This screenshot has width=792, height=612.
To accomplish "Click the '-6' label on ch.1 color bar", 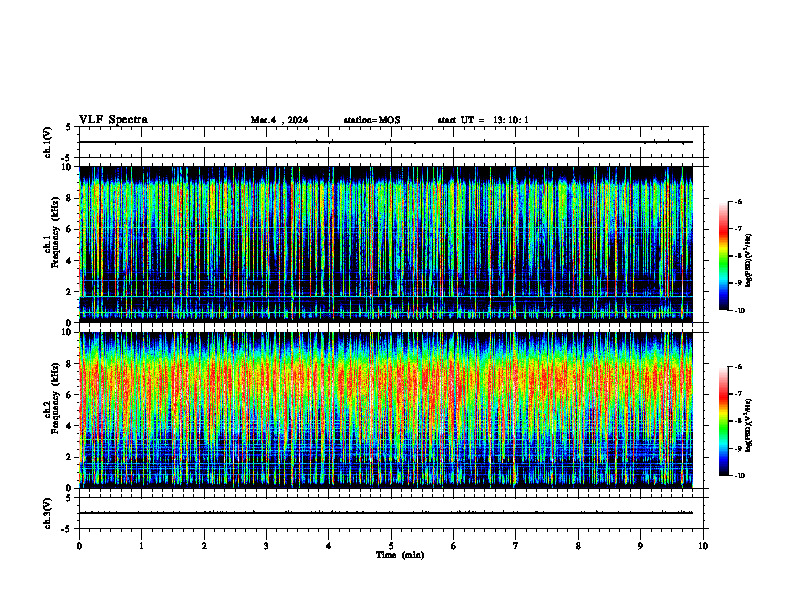I will pyautogui.click(x=738, y=201).
